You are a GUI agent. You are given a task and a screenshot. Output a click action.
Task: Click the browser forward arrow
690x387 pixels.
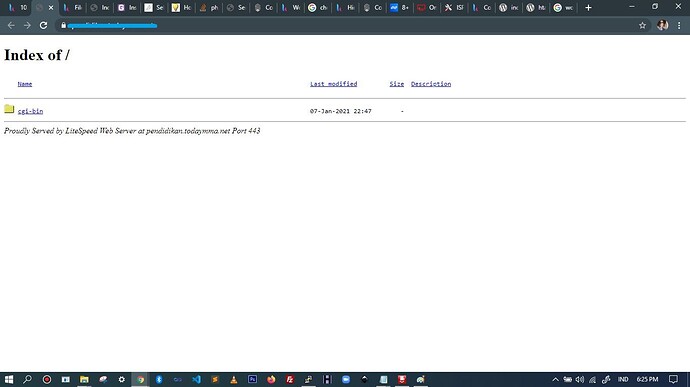27,26
